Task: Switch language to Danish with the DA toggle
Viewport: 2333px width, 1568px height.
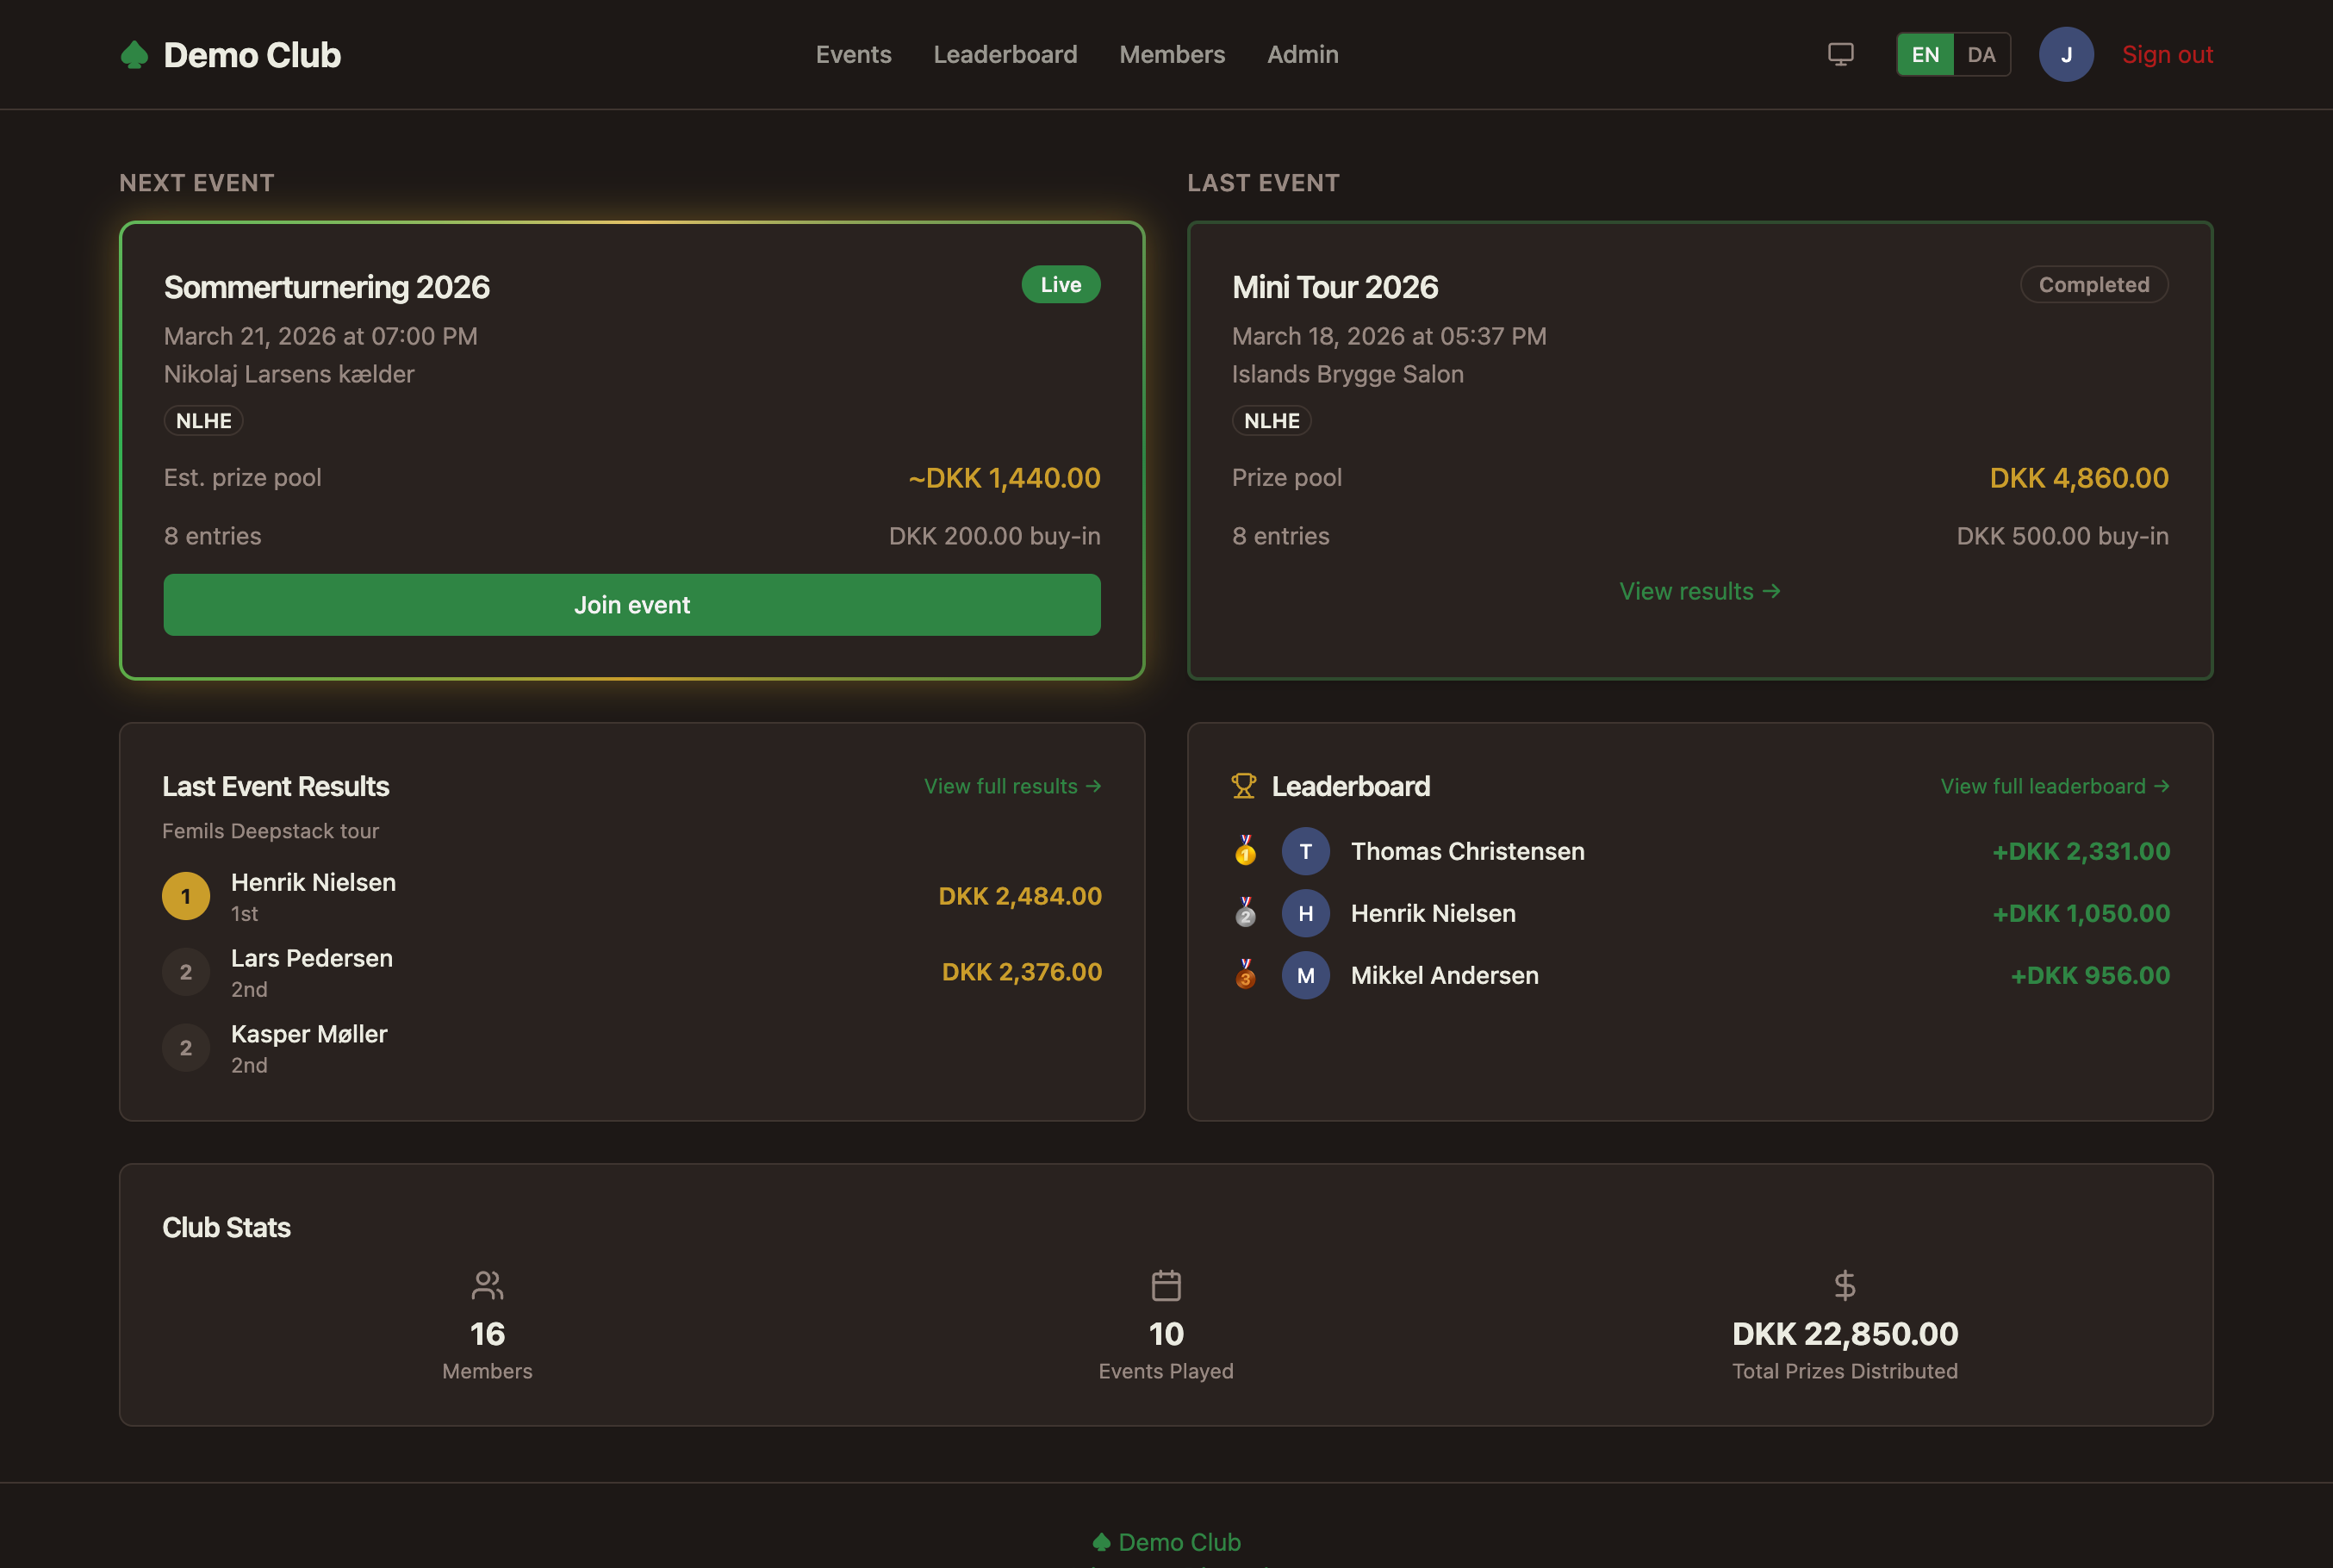Action: pyautogui.click(x=1982, y=55)
